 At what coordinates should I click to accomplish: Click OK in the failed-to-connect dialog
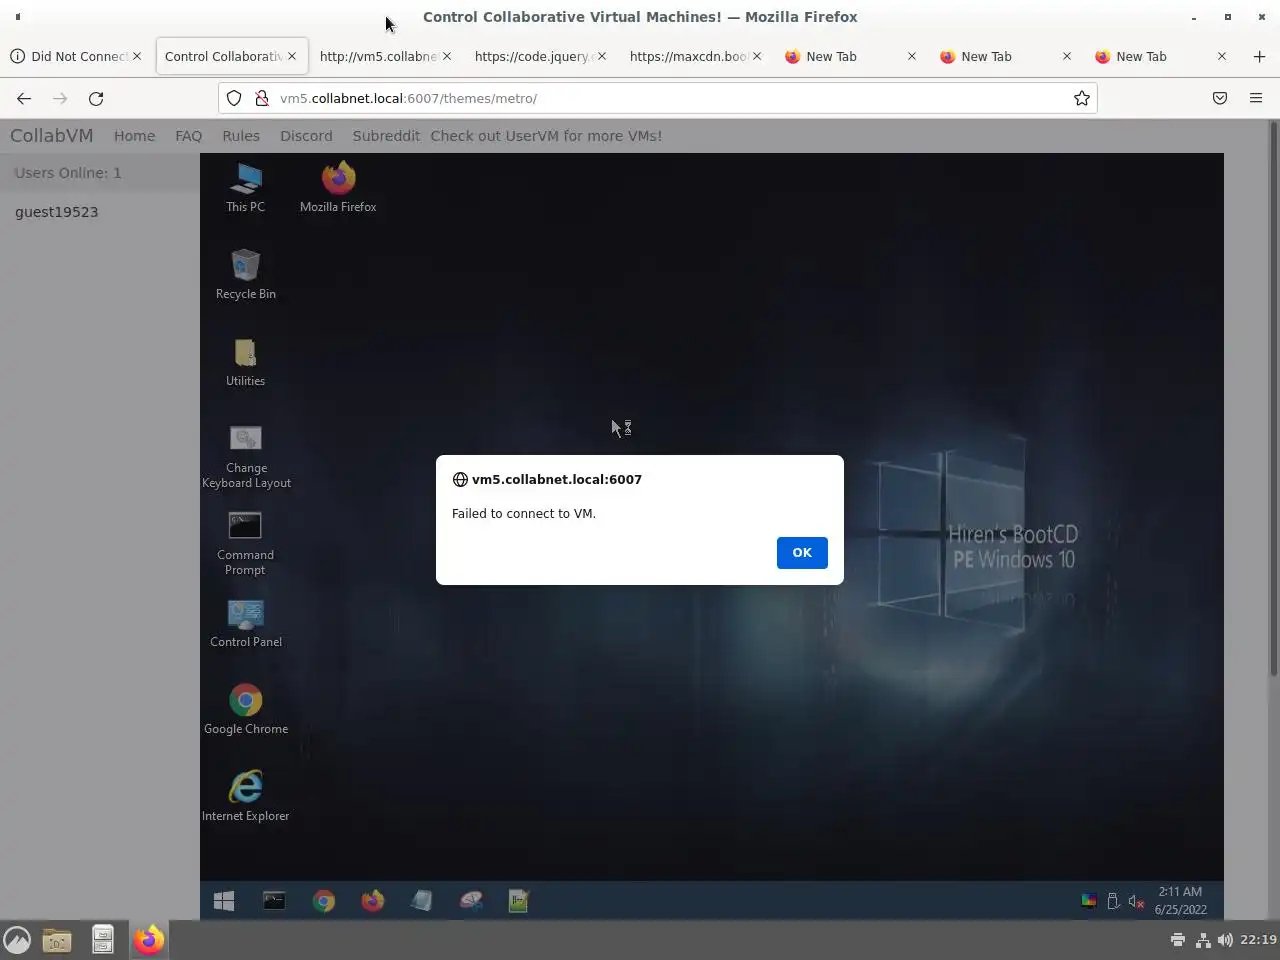[802, 553]
